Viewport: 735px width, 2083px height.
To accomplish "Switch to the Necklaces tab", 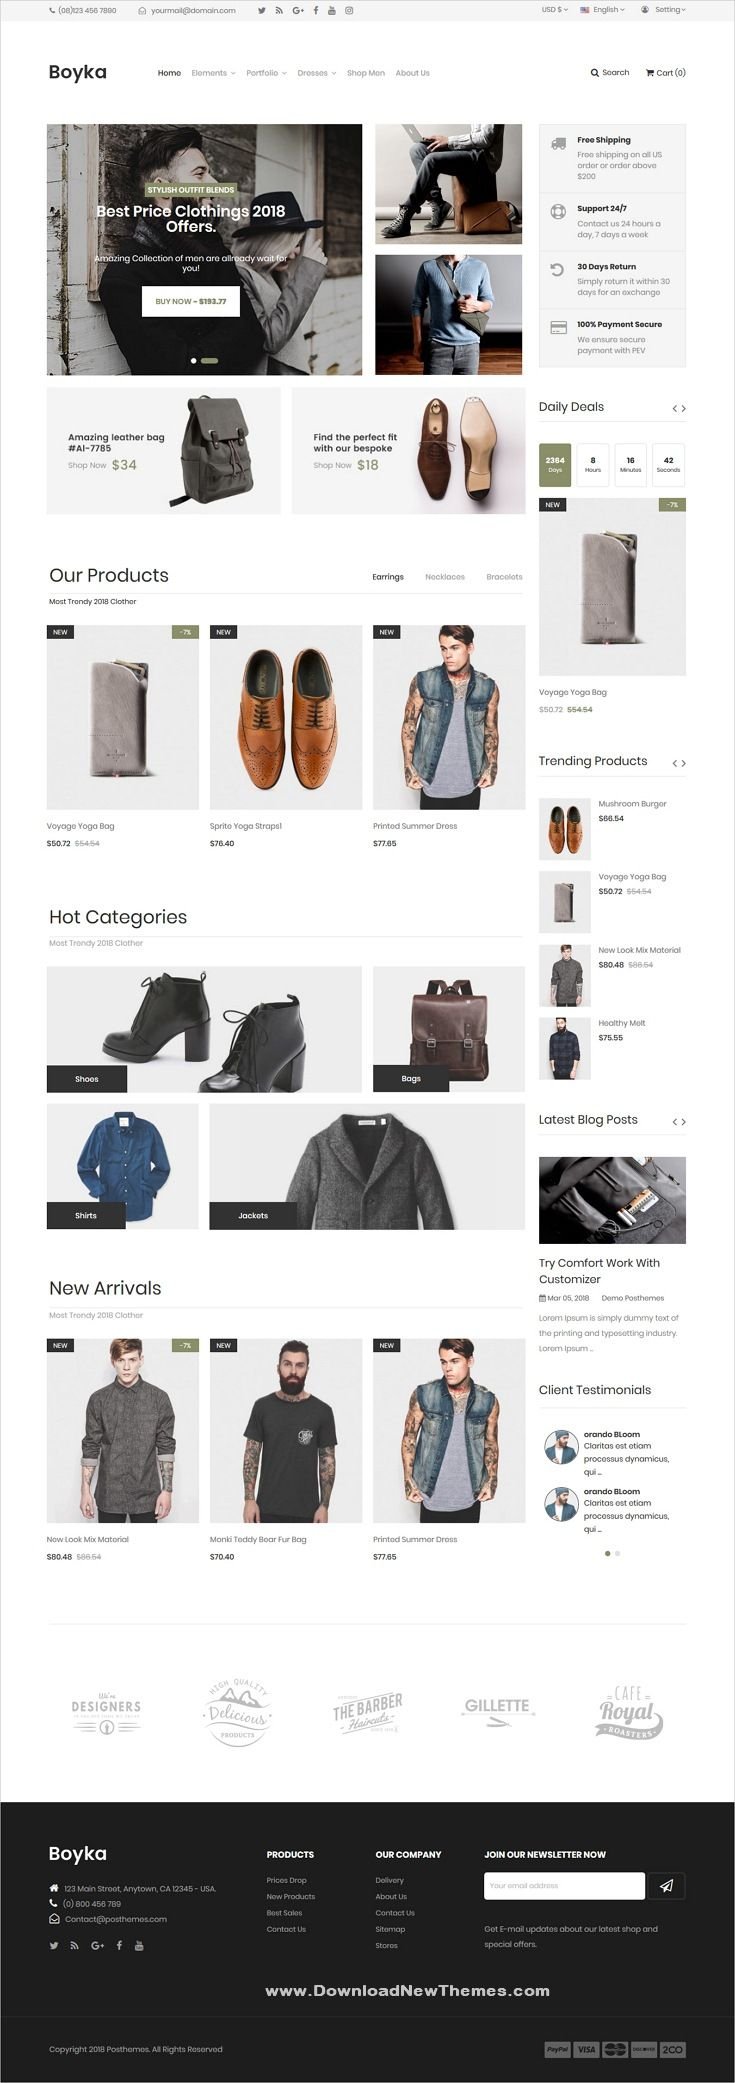I will (445, 577).
